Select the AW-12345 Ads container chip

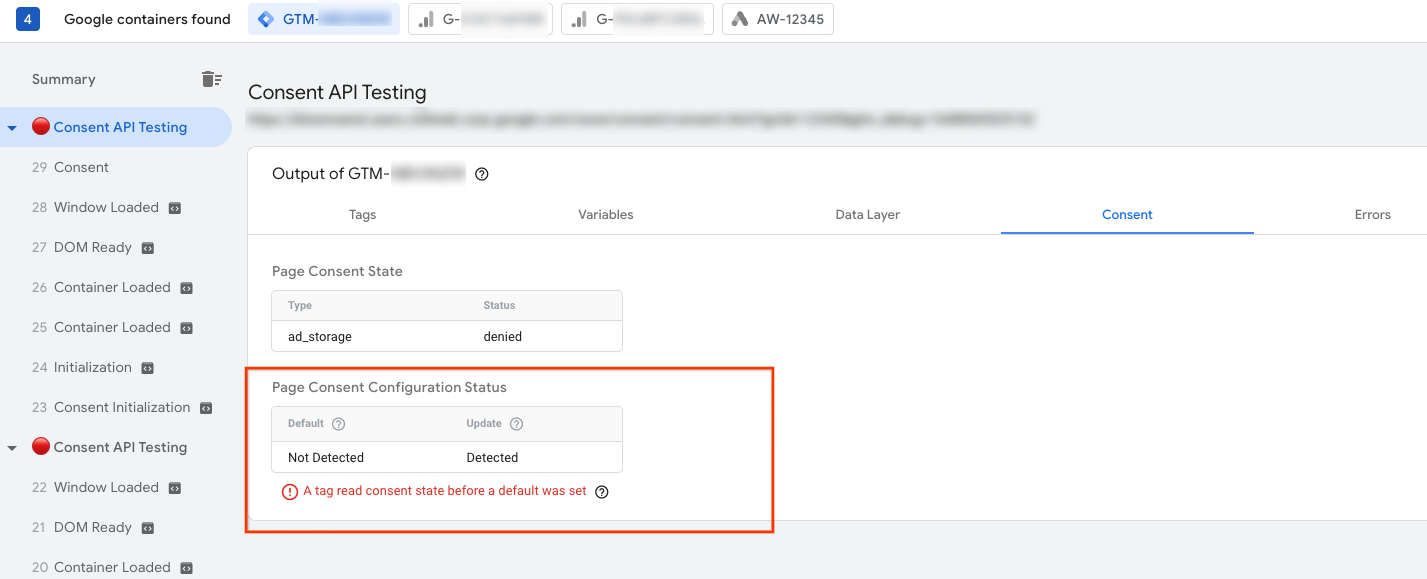pyautogui.click(x=778, y=19)
